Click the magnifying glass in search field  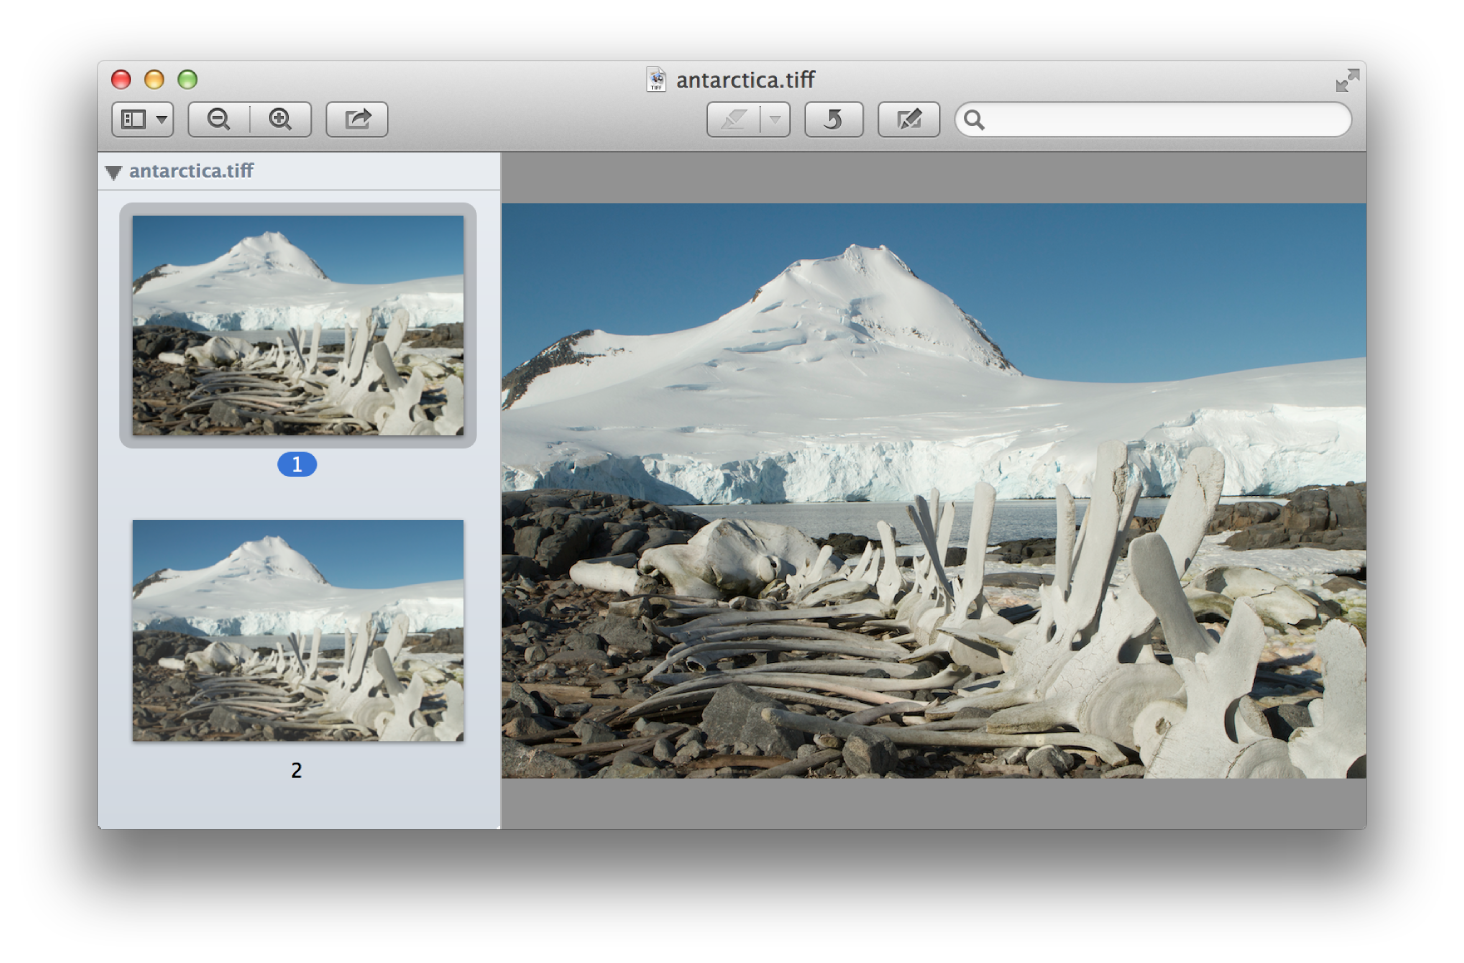point(974,120)
